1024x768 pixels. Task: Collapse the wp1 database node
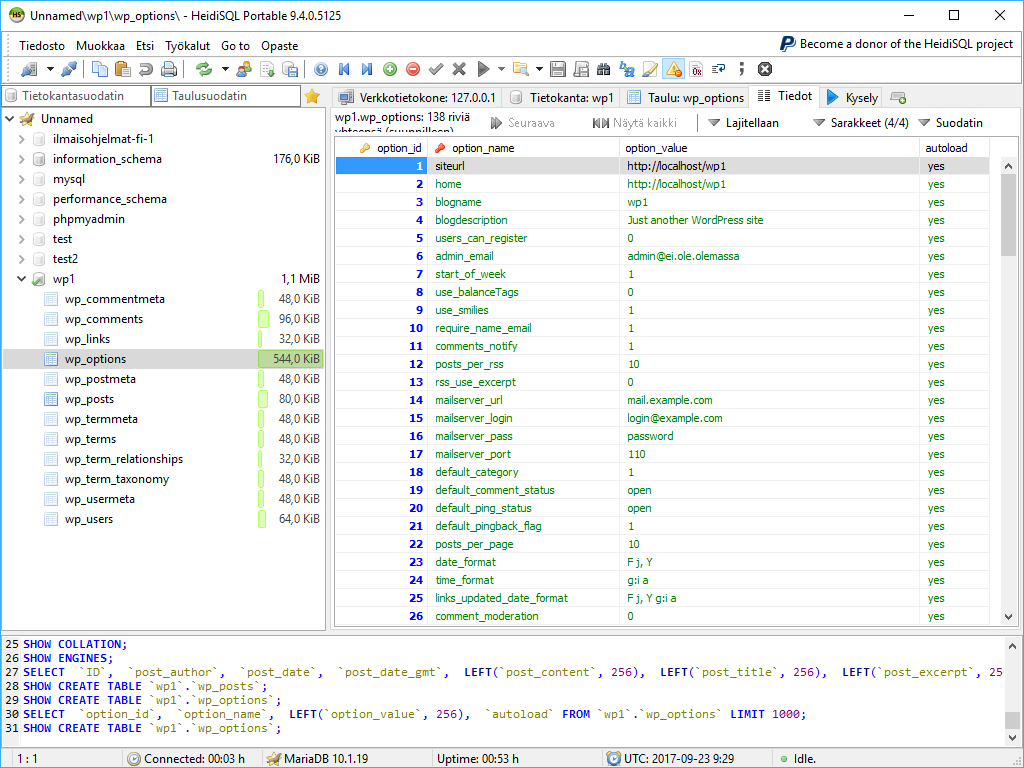(x=22, y=279)
